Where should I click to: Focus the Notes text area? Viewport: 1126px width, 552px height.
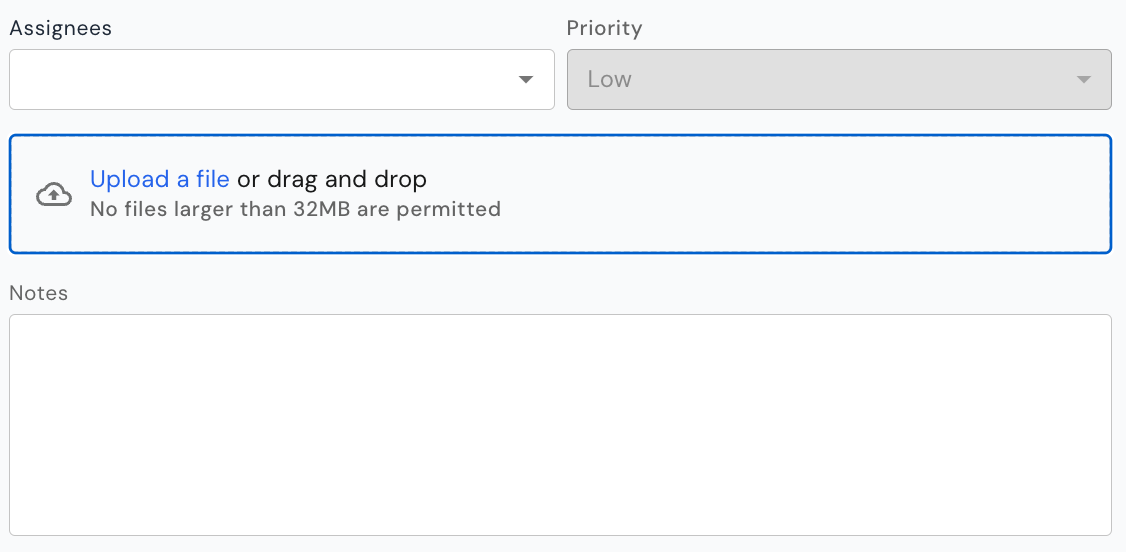point(560,425)
